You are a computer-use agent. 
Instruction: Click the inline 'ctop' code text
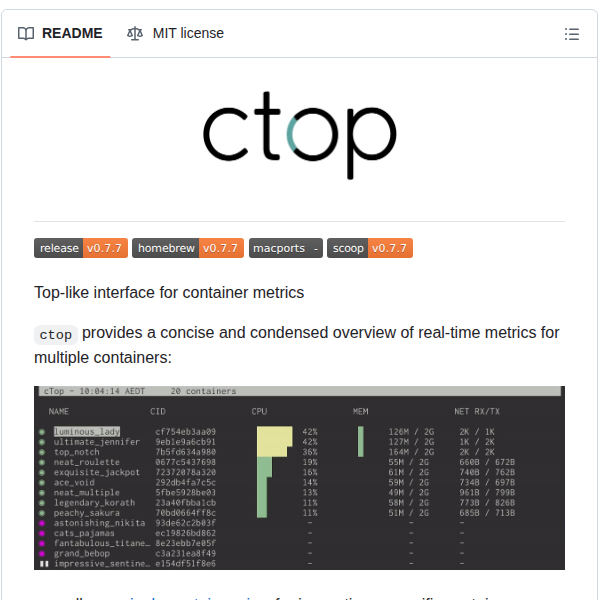point(56,334)
